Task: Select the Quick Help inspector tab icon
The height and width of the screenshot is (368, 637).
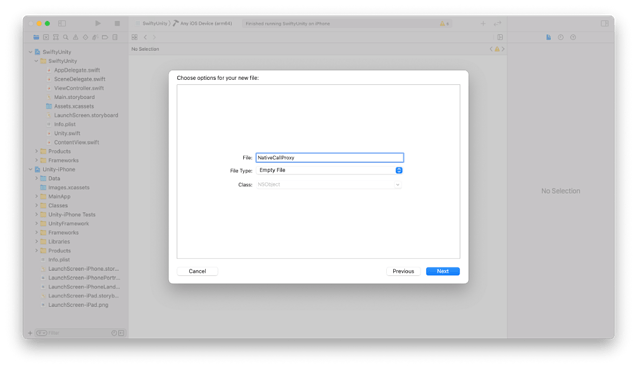Action: click(x=573, y=37)
